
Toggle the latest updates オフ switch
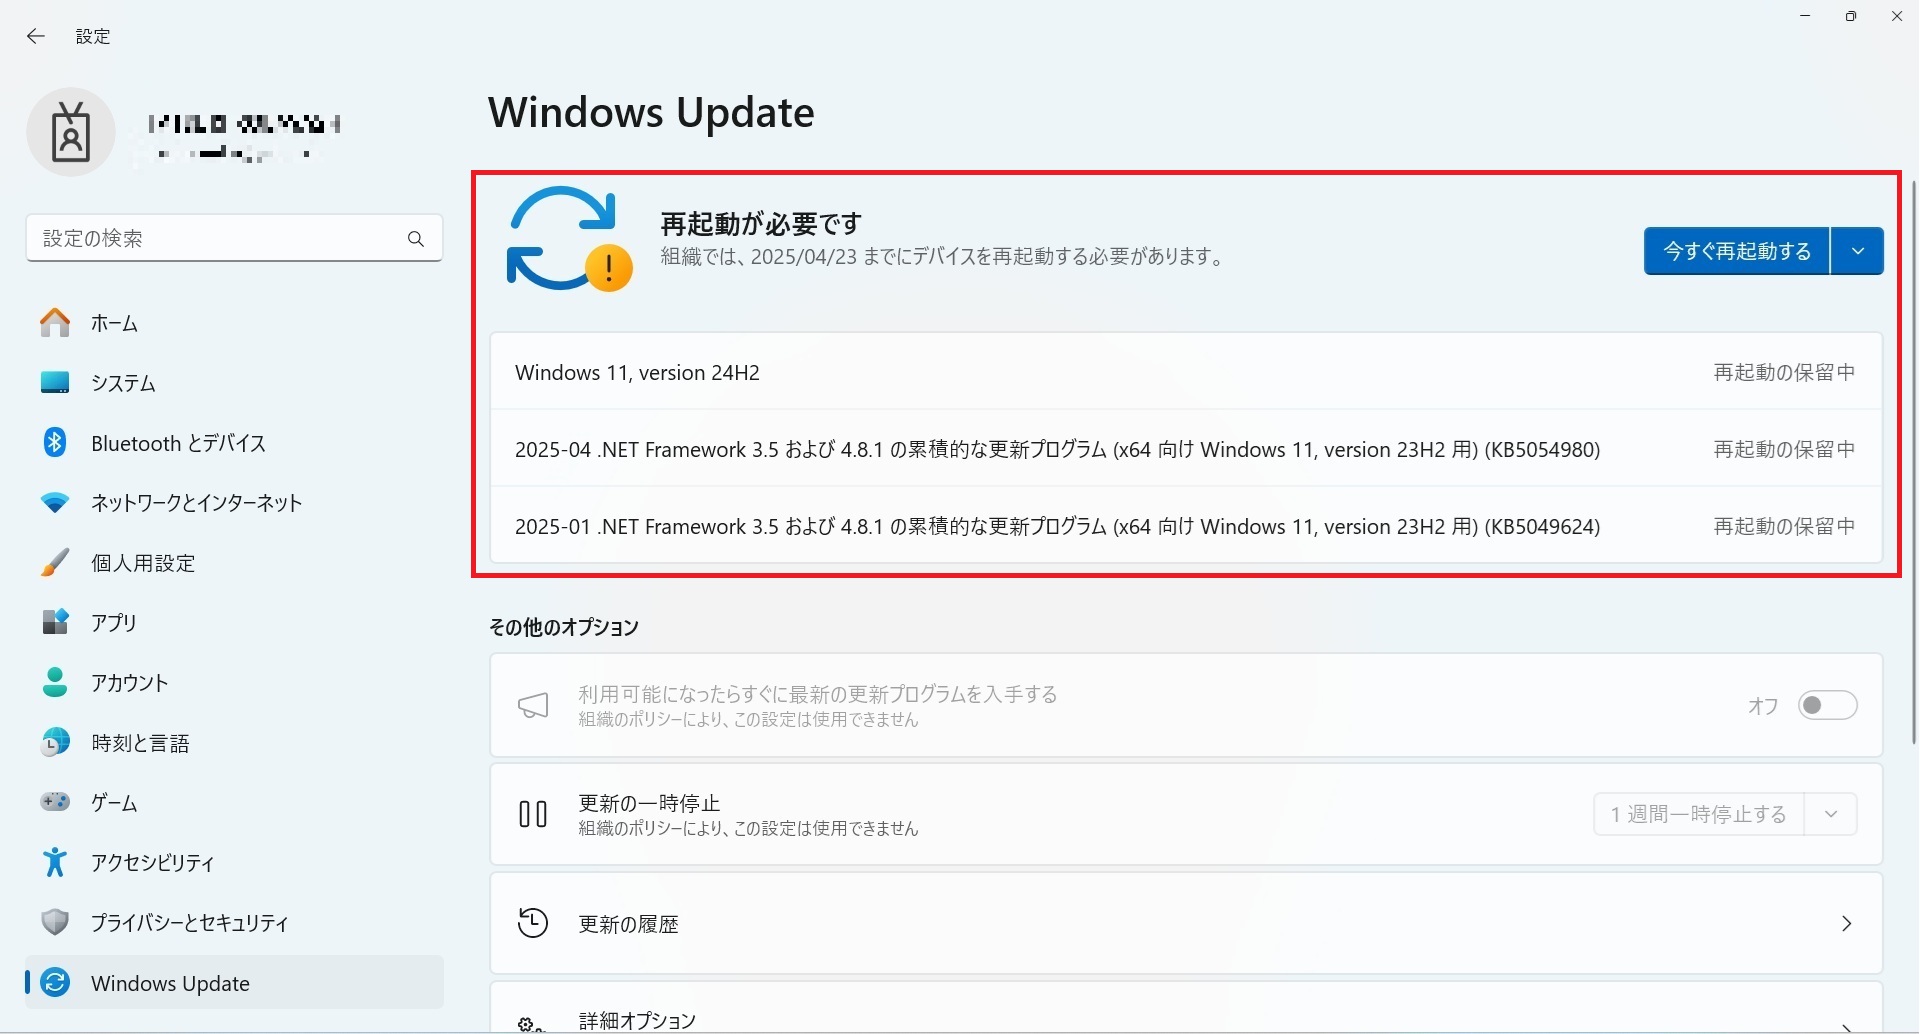(1827, 705)
